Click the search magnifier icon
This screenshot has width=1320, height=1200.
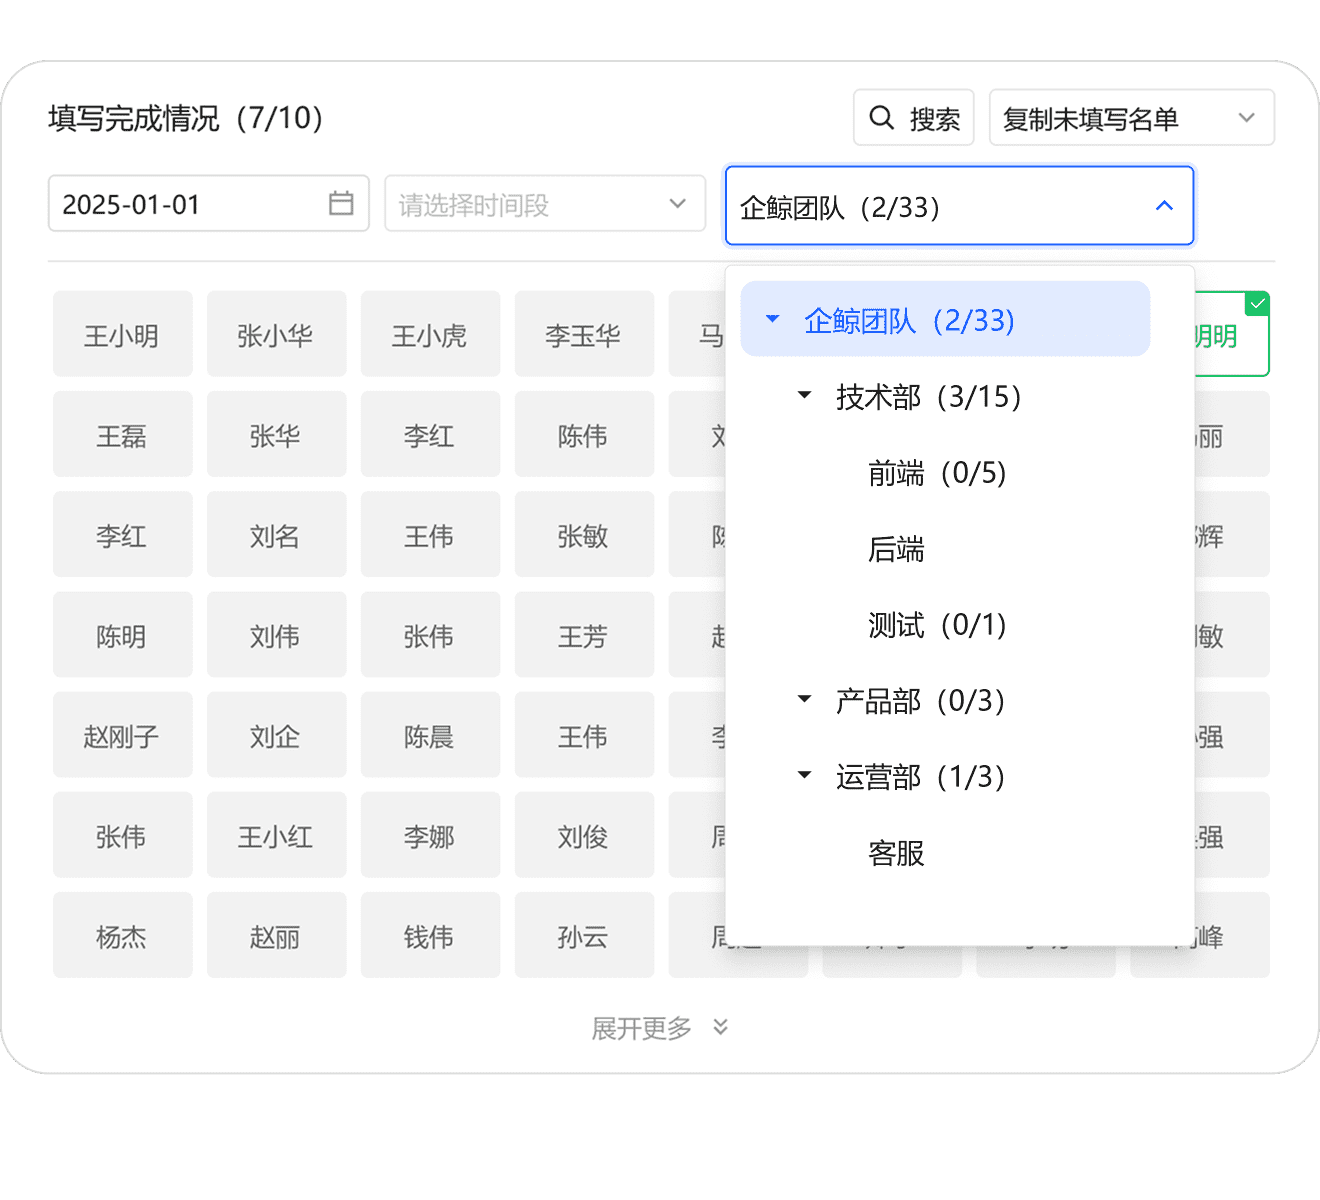[881, 118]
